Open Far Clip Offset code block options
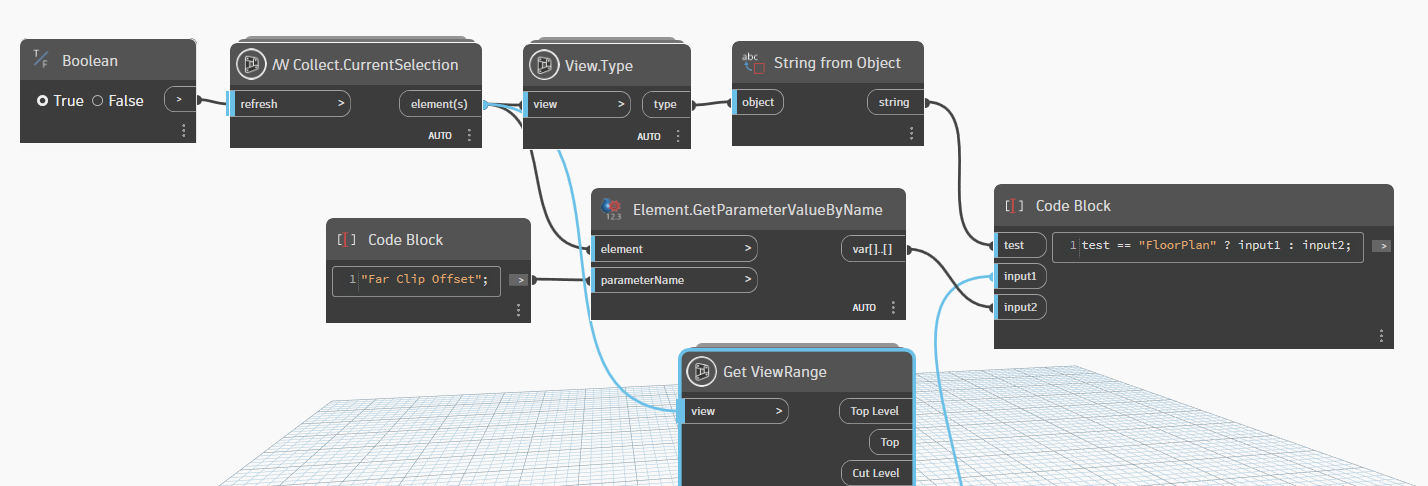1428x486 pixels. [x=518, y=310]
